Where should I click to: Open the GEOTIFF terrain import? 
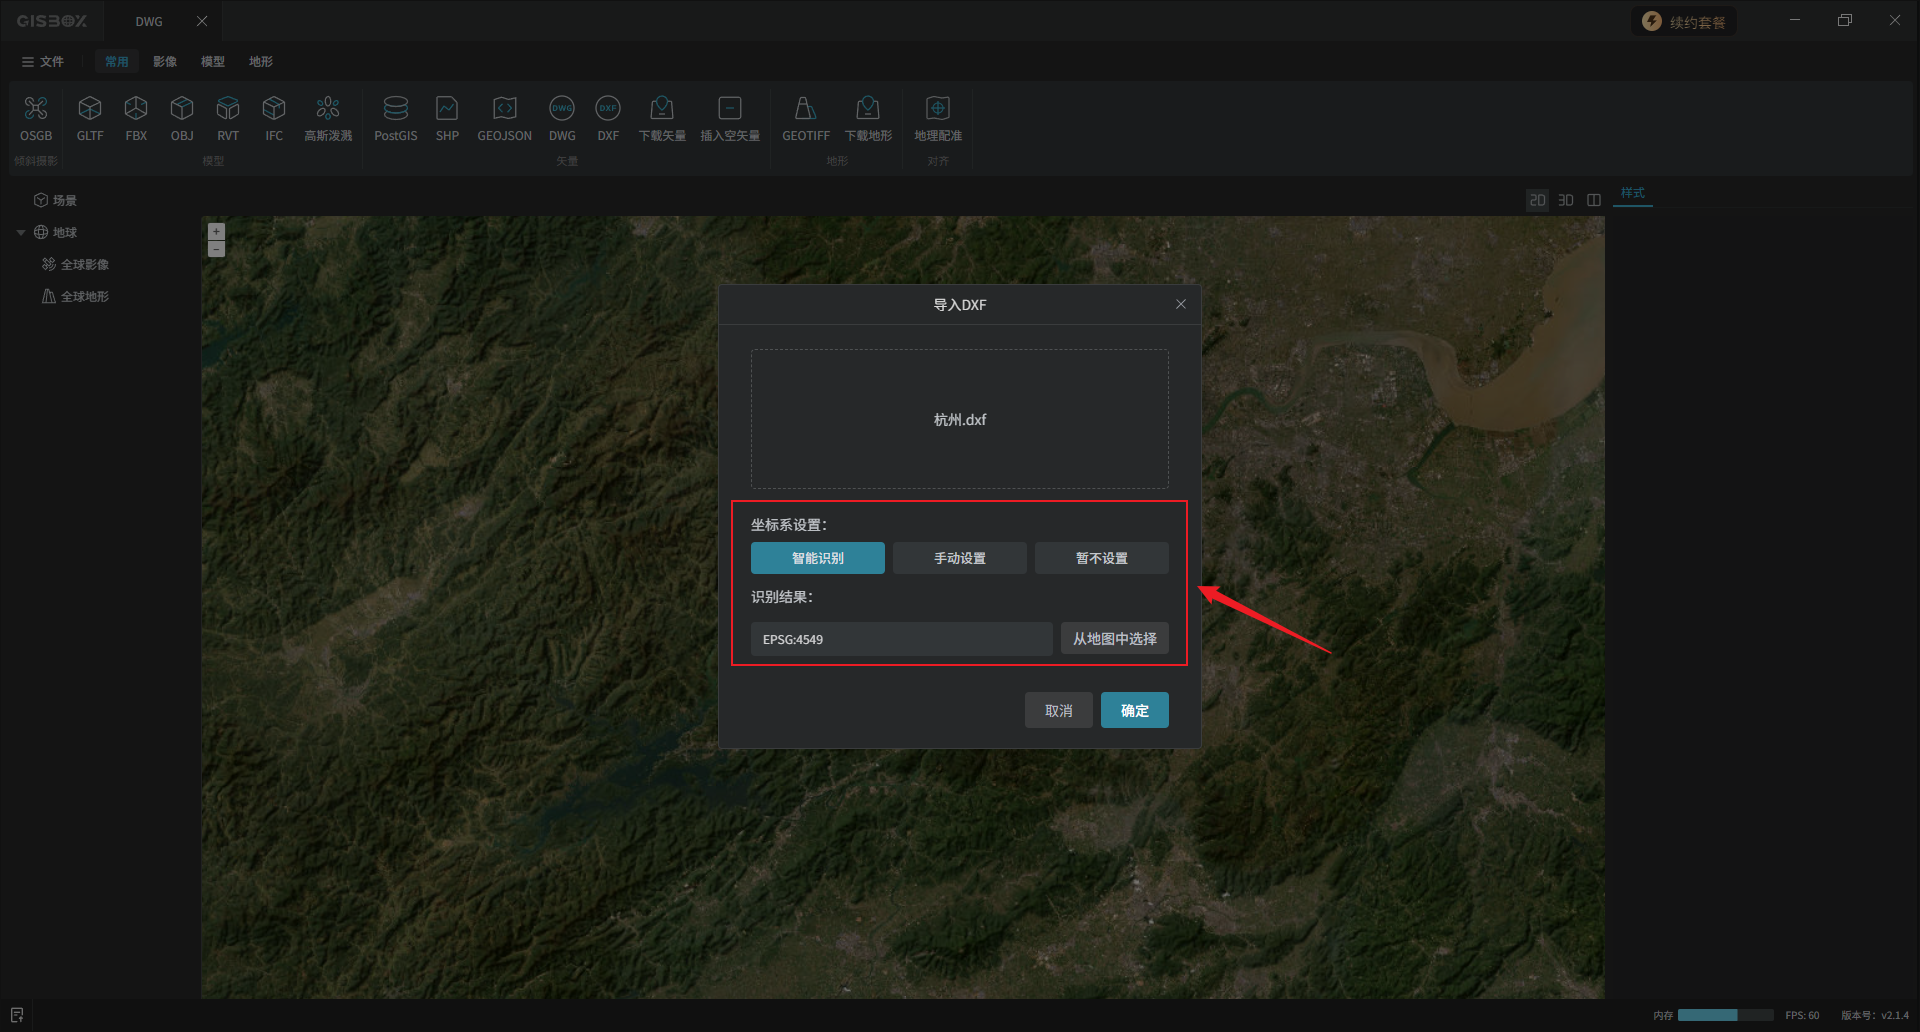pyautogui.click(x=805, y=109)
